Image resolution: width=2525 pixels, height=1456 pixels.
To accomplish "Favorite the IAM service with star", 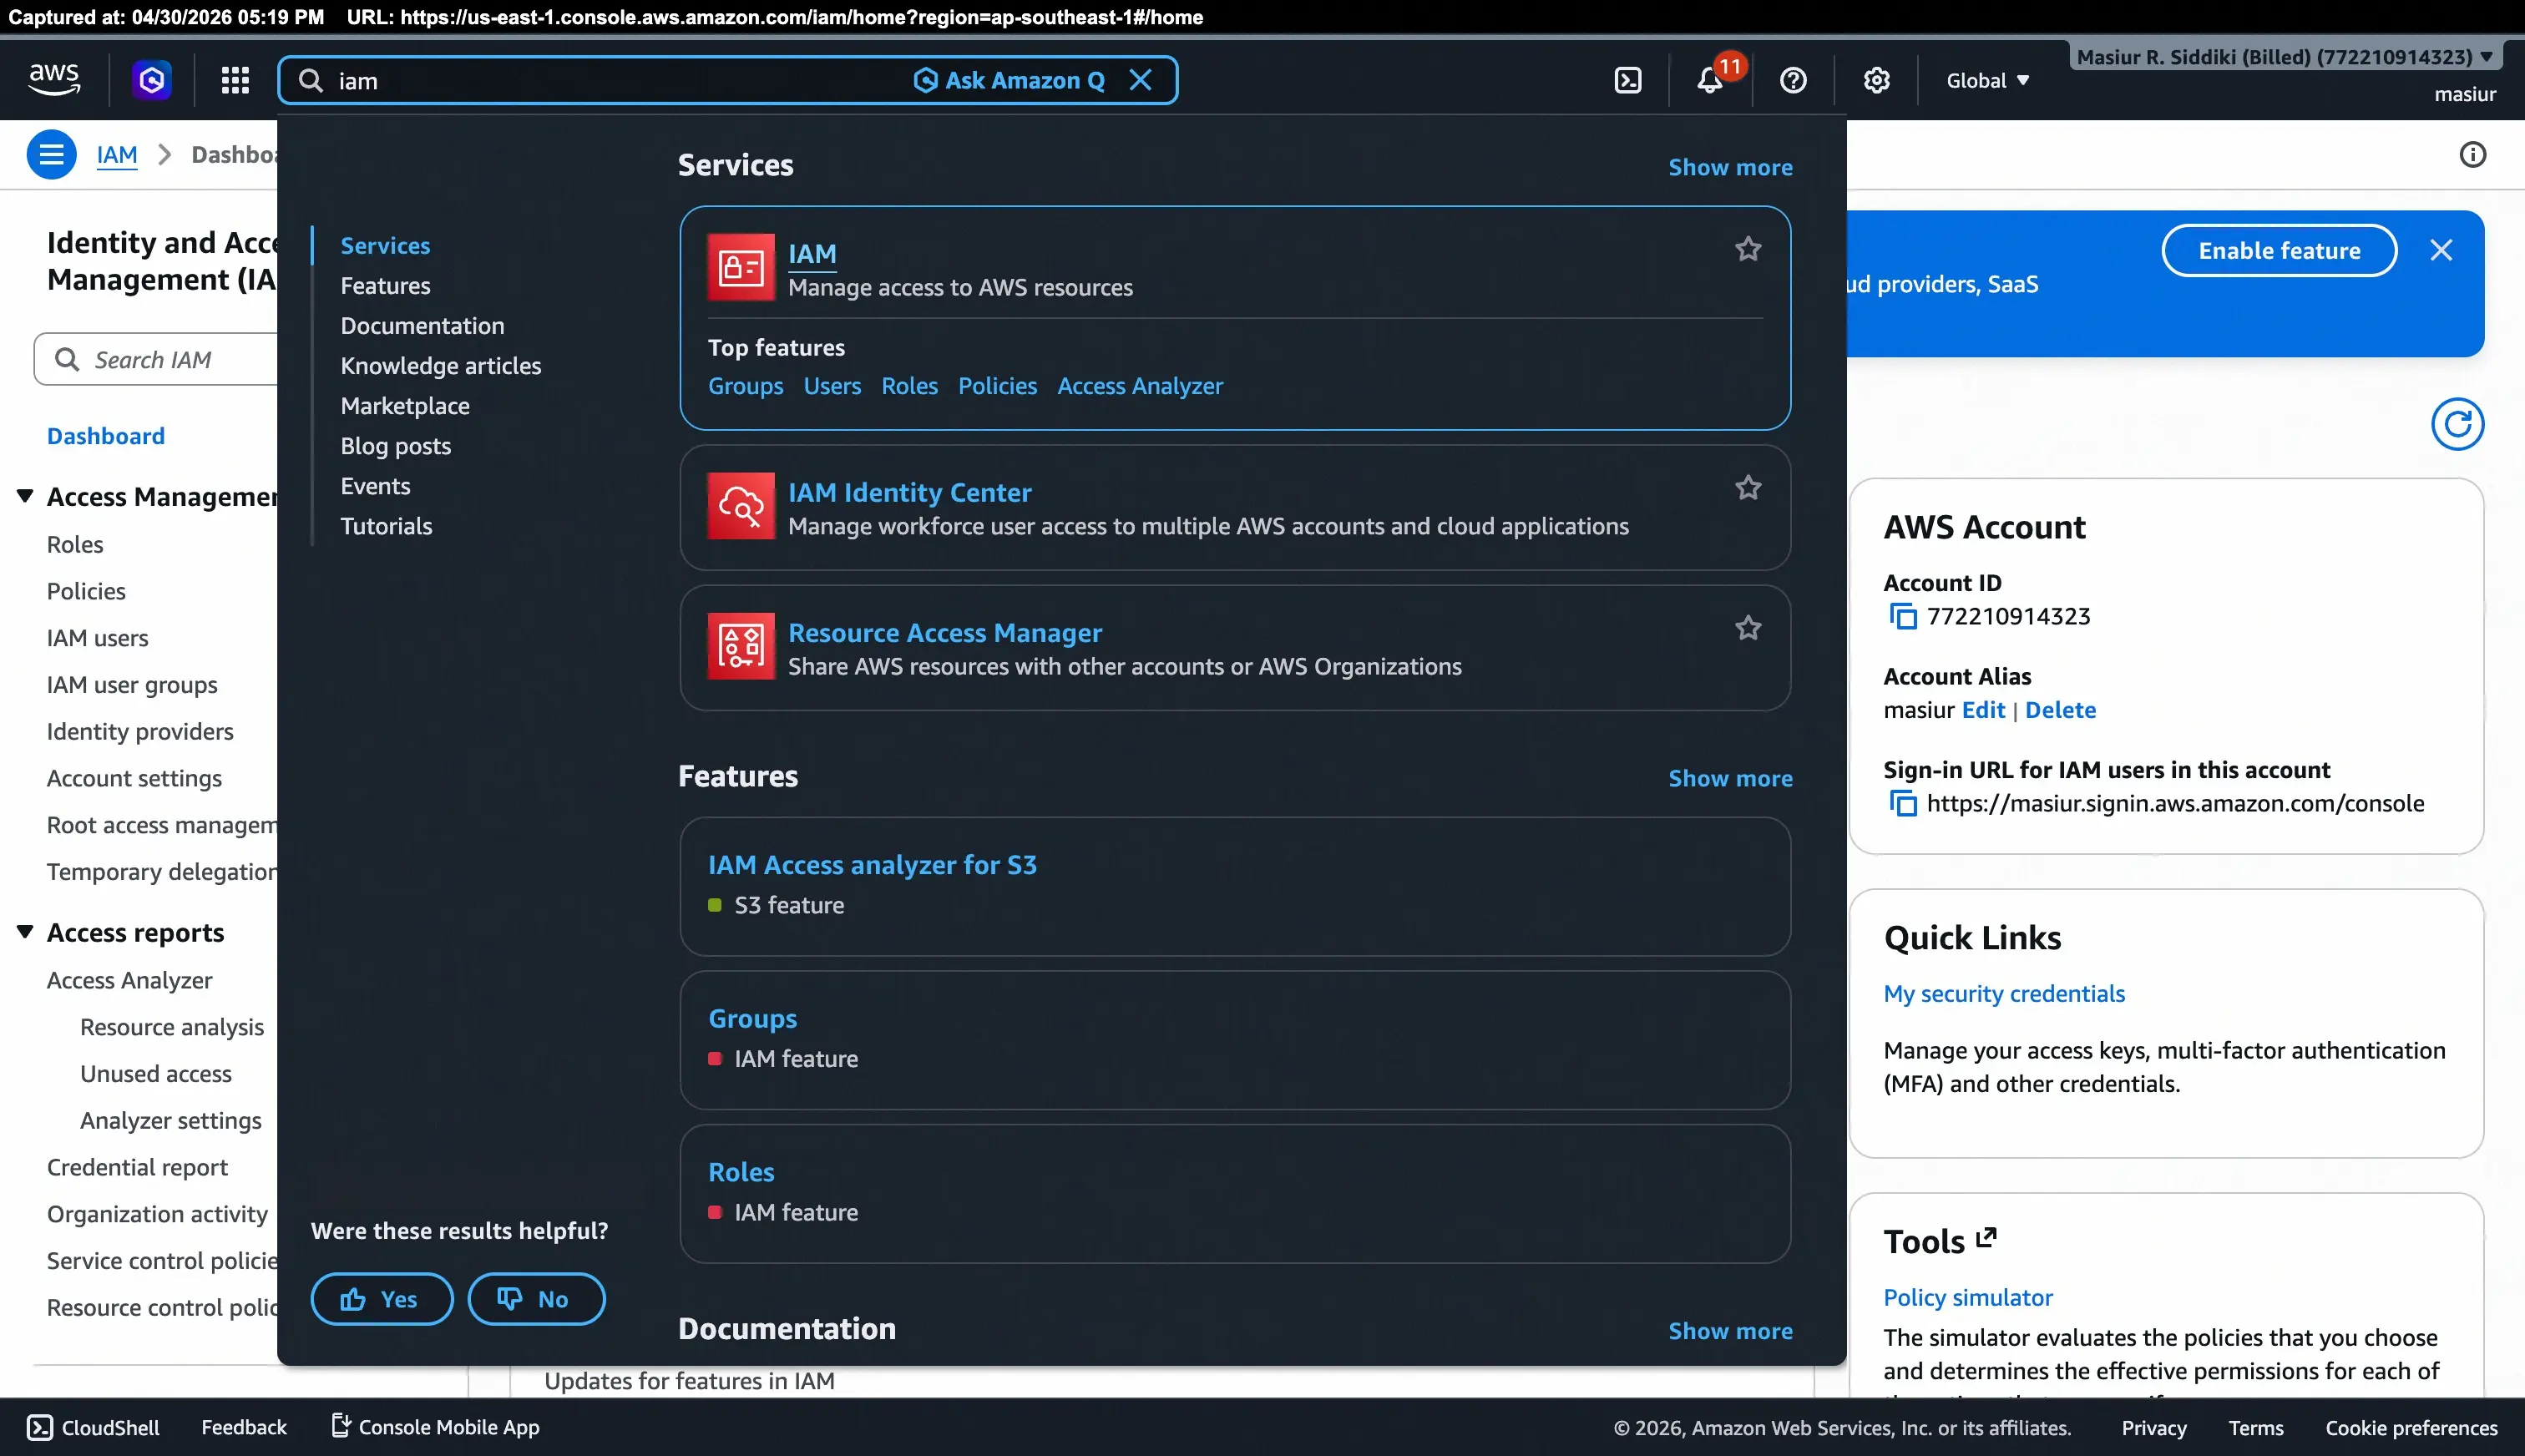I will tap(1748, 249).
